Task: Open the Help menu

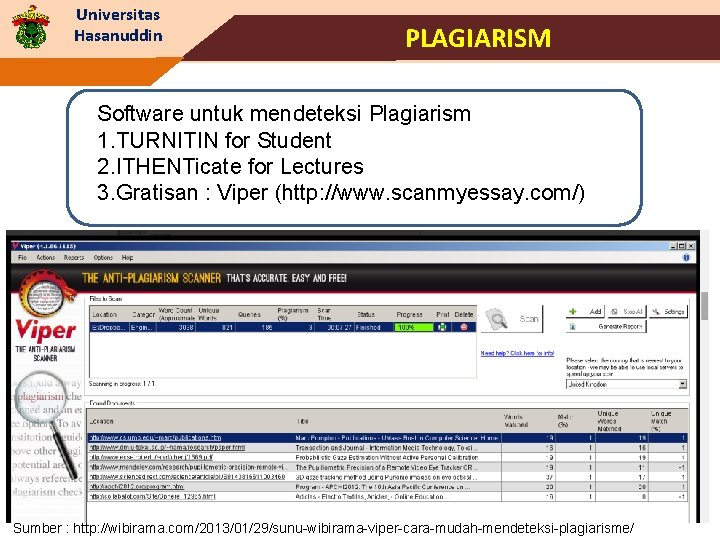Action: 127,258
